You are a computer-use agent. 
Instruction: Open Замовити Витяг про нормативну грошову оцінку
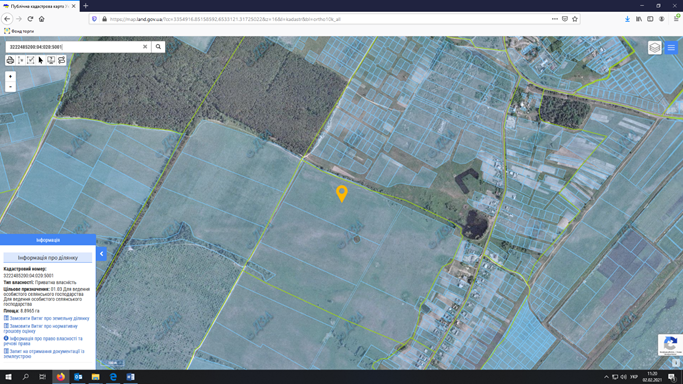(x=41, y=328)
